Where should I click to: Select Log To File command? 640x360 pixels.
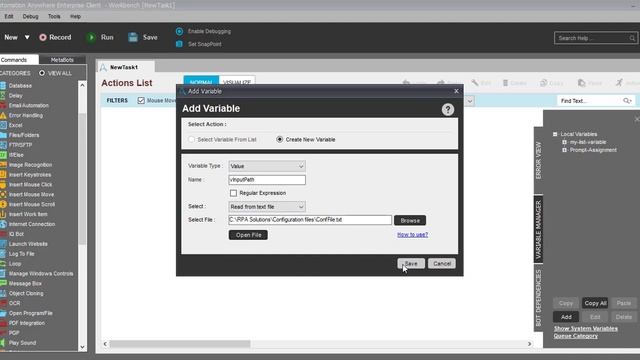click(21, 254)
